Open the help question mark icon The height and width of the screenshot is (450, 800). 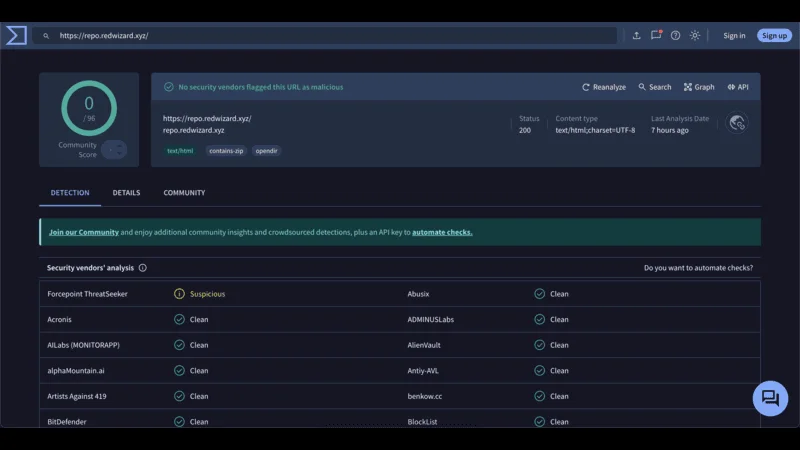(675, 35)
